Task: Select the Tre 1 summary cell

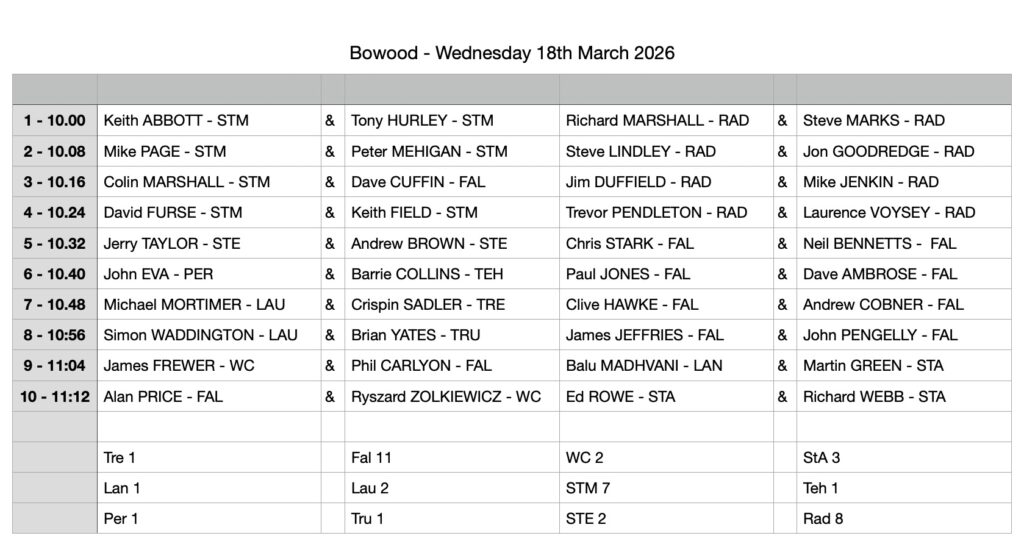Action: 119,458
